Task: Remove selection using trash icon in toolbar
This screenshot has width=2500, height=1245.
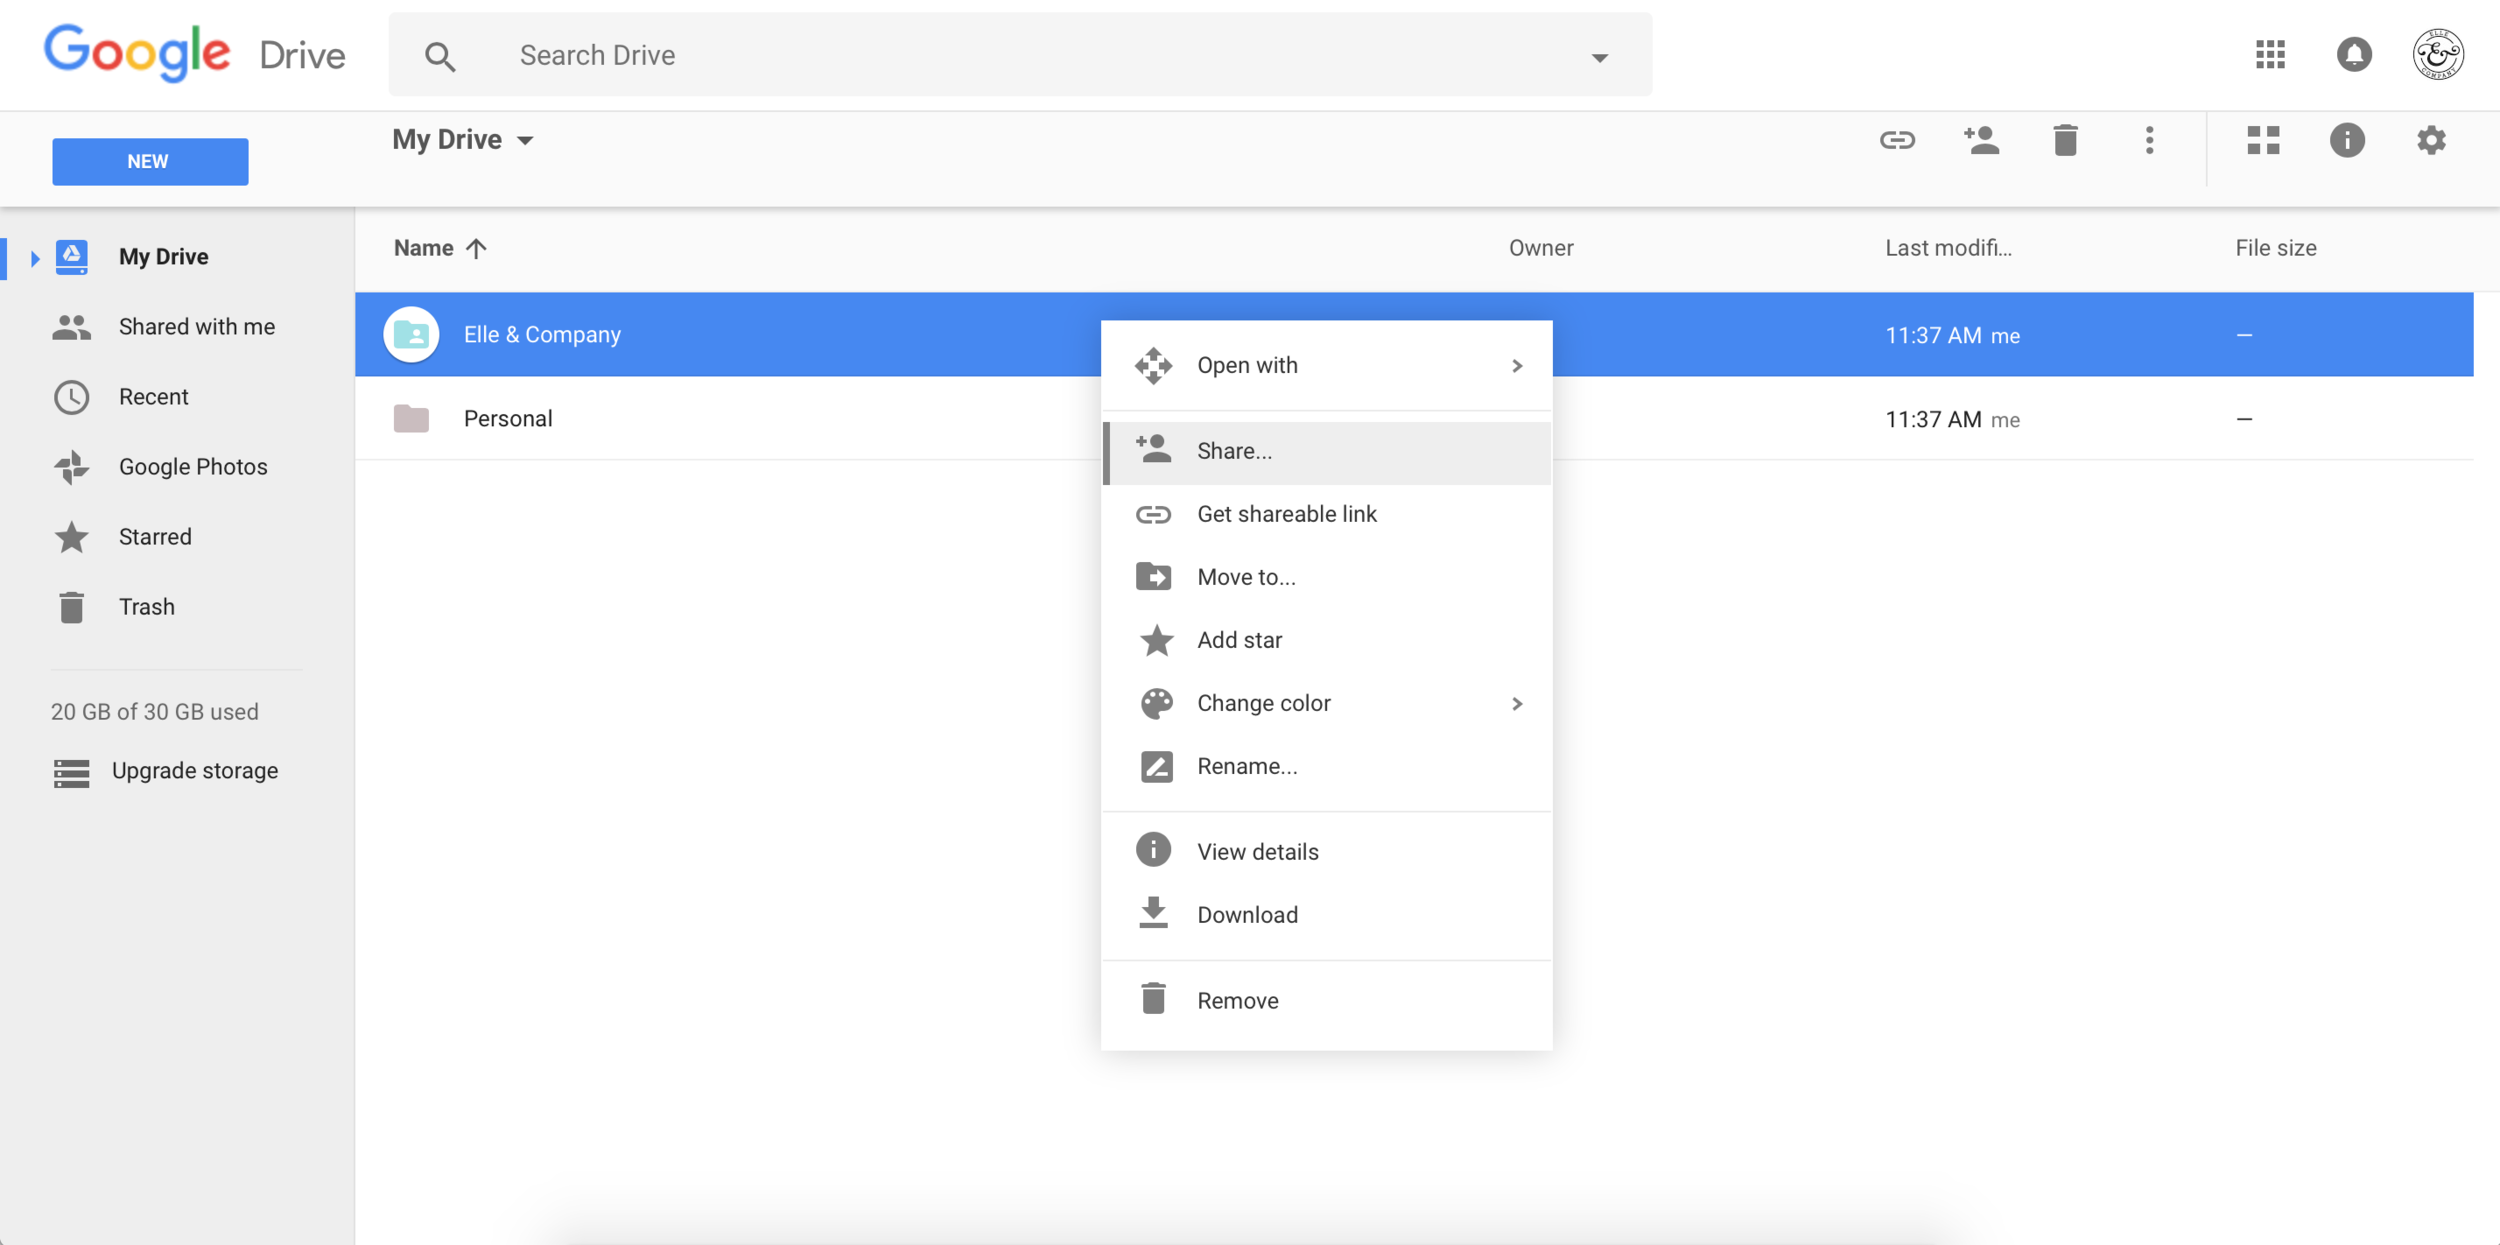Action: pos(2066,140)
